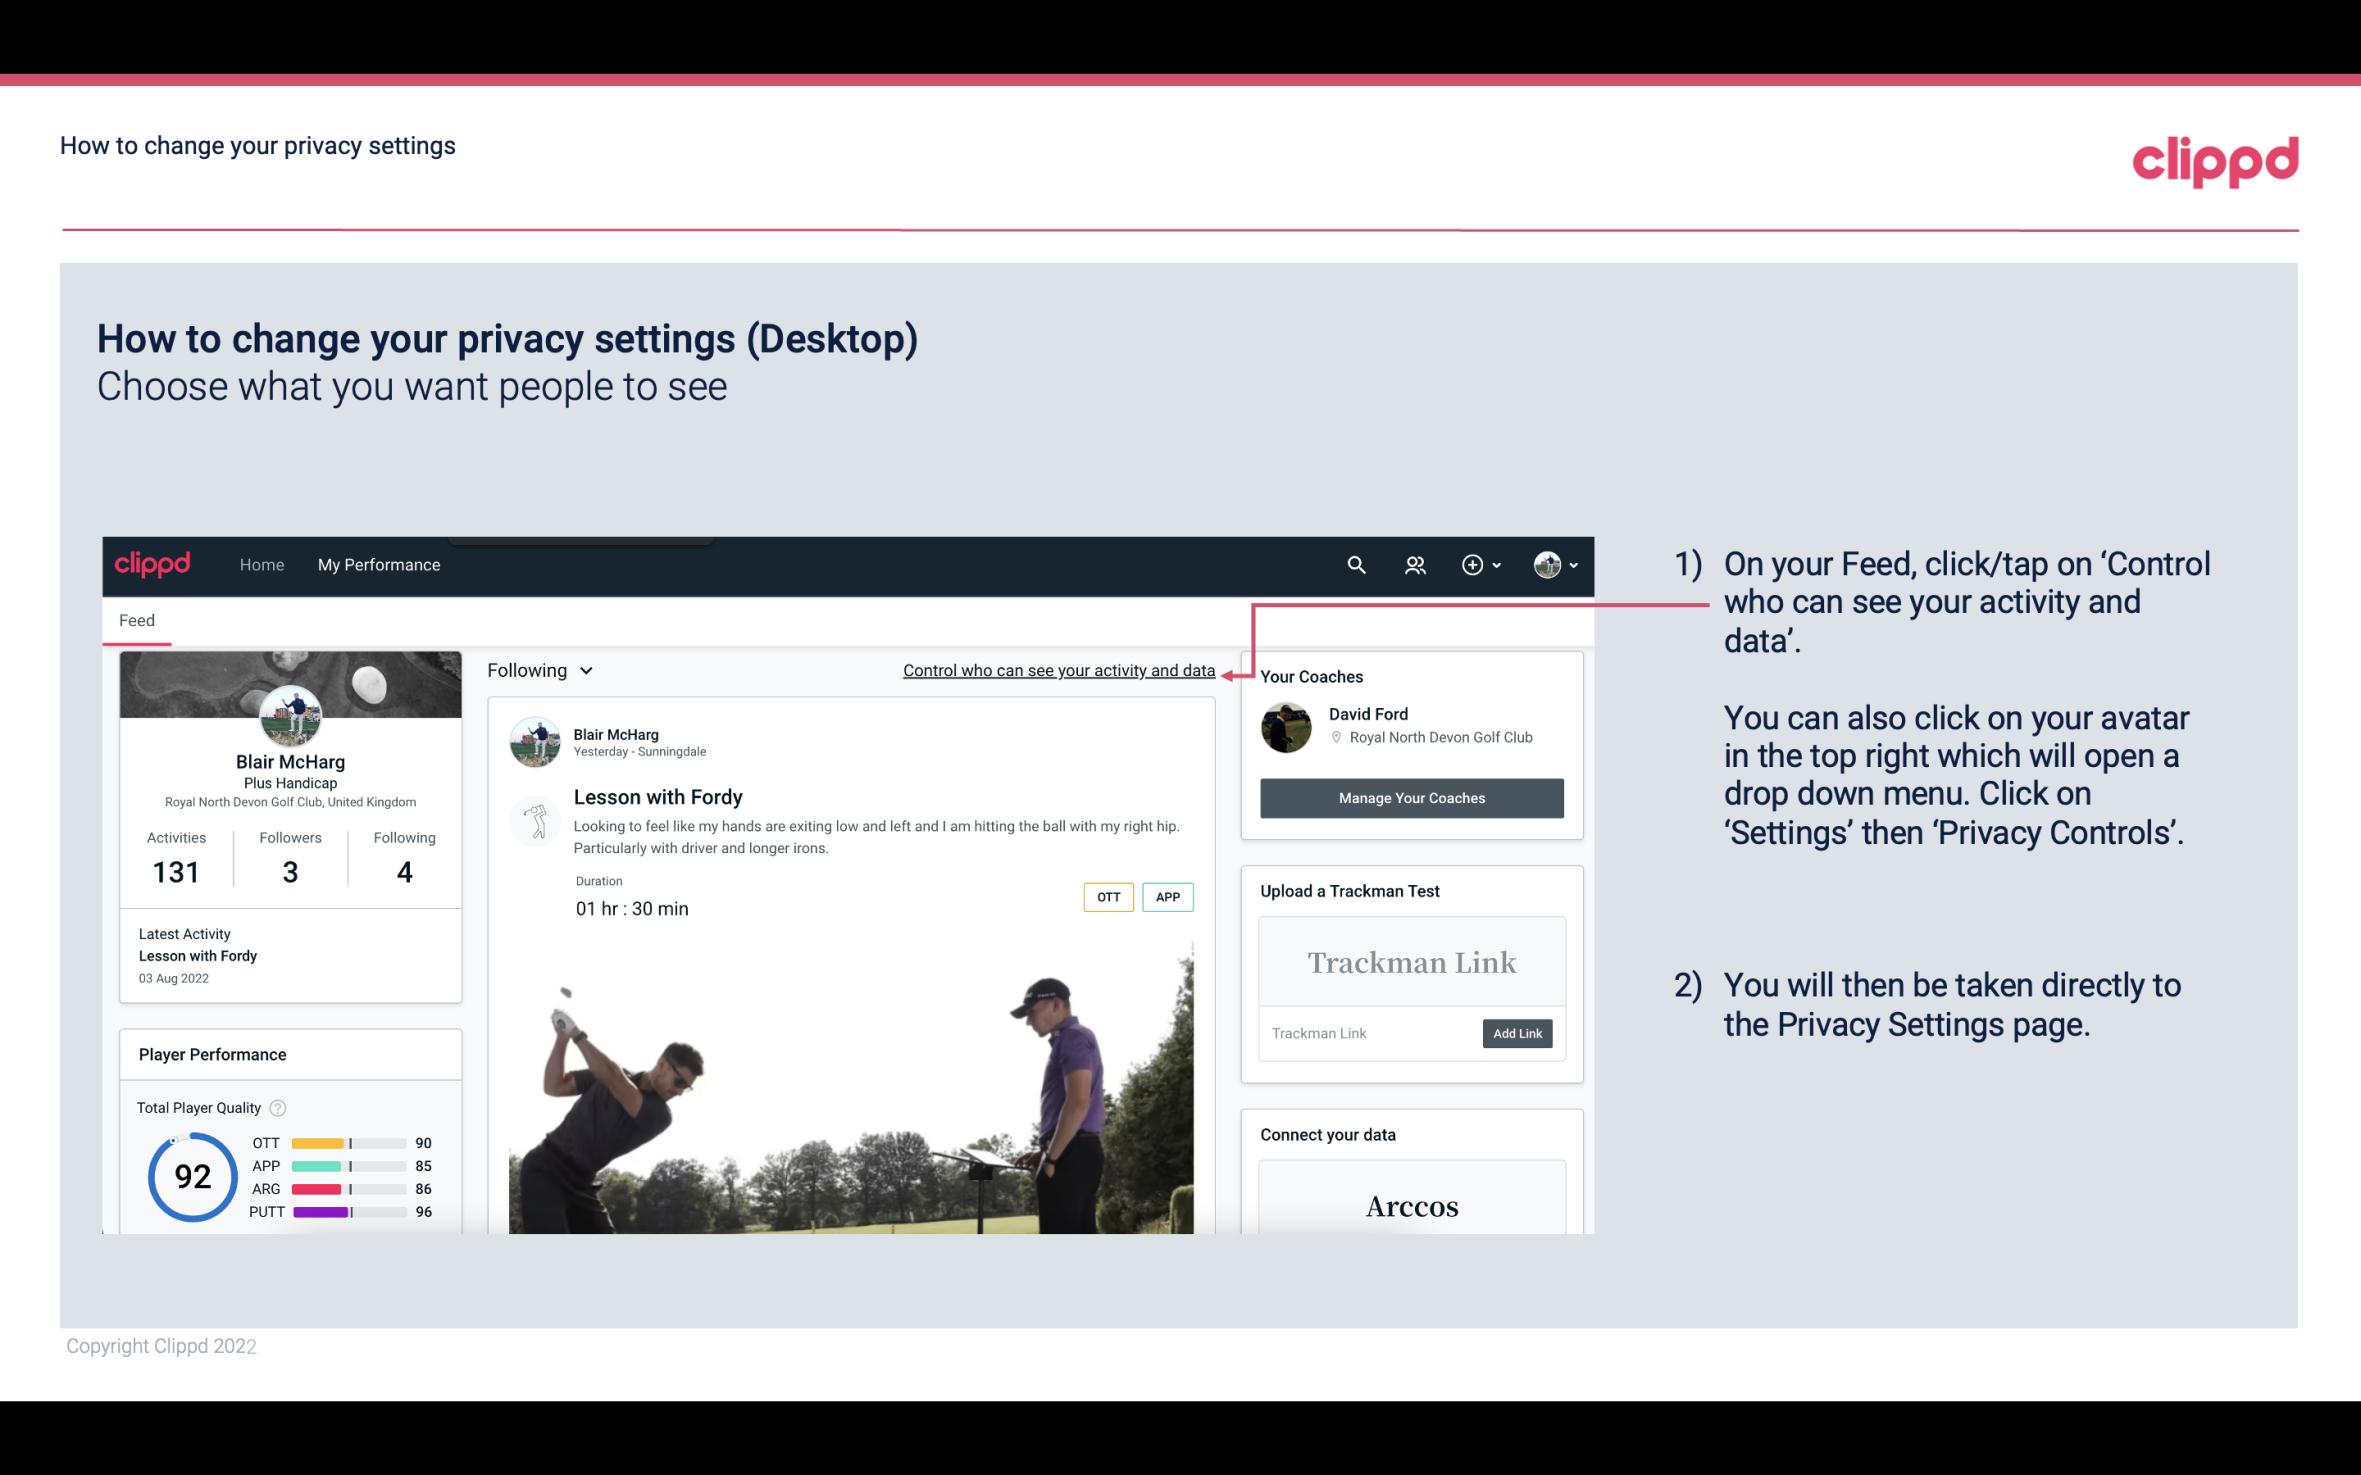Expand the Following dropdown on feed

point(538,670)
